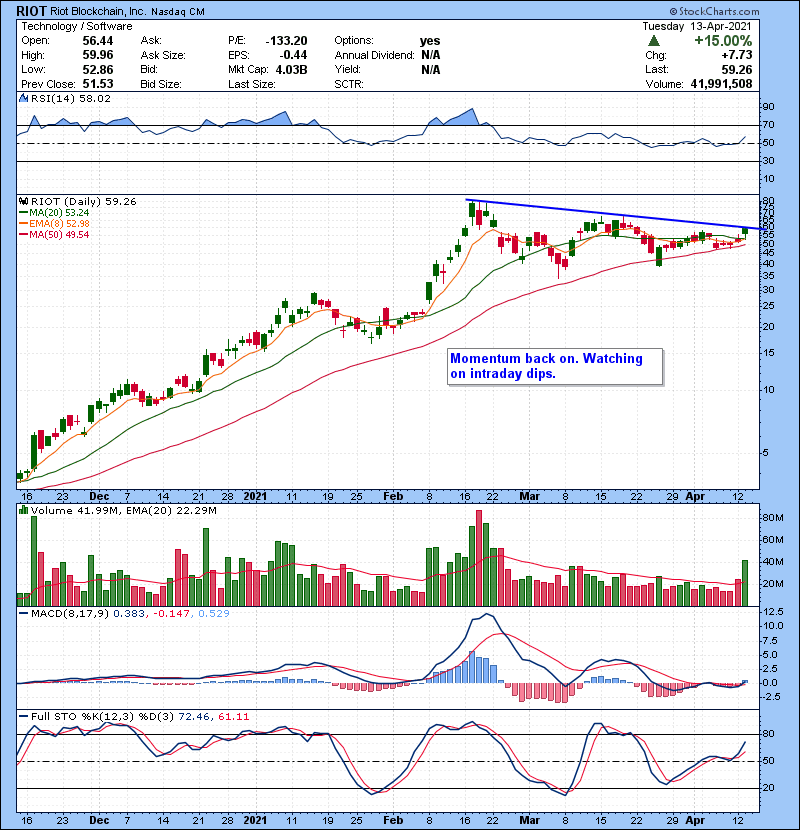Click the Volume 41.99M, EMA(20) 22.29M legend
Image resolution: width=800 pixels, height=830 pixels.
(x=124, y=511)
